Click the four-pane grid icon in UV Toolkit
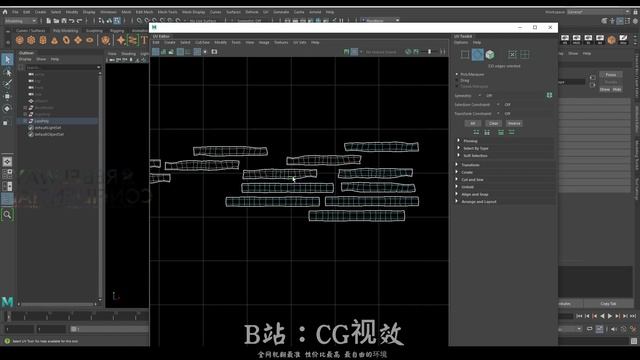The image size is (640, 360). pos(524,54)
